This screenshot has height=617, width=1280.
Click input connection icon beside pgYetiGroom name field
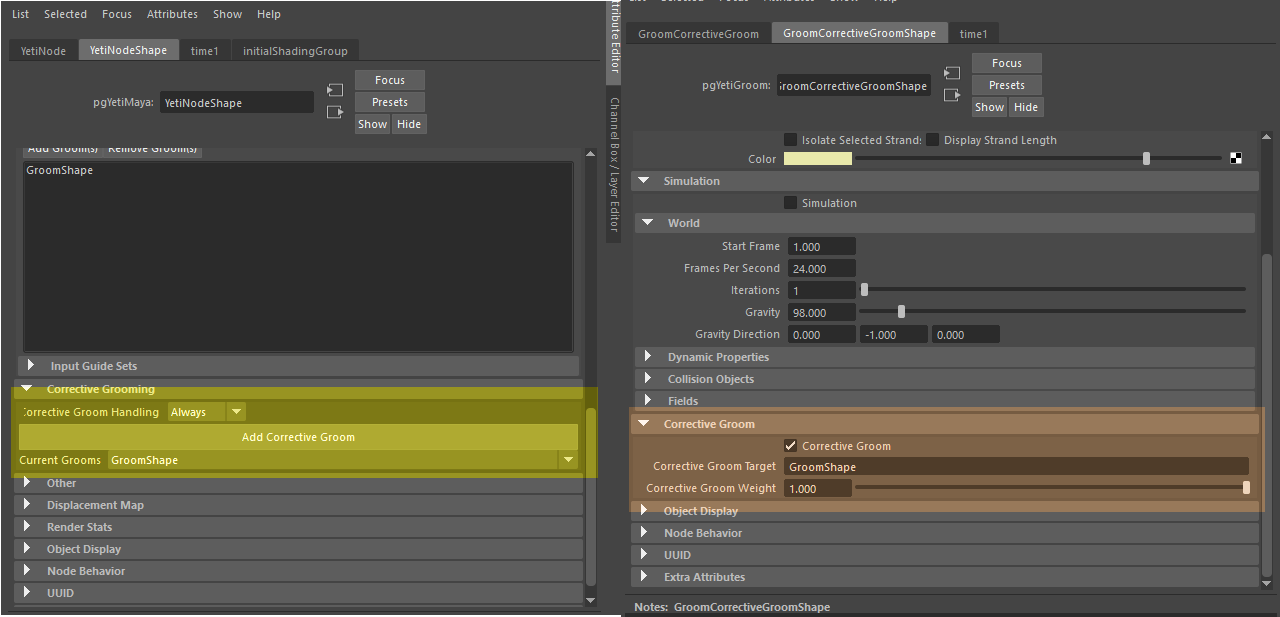pos(952,74)
